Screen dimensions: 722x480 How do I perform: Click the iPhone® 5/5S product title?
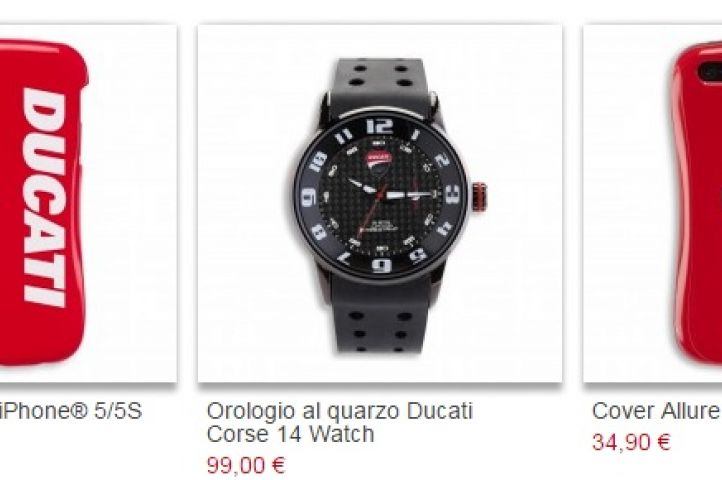[70, 411]
